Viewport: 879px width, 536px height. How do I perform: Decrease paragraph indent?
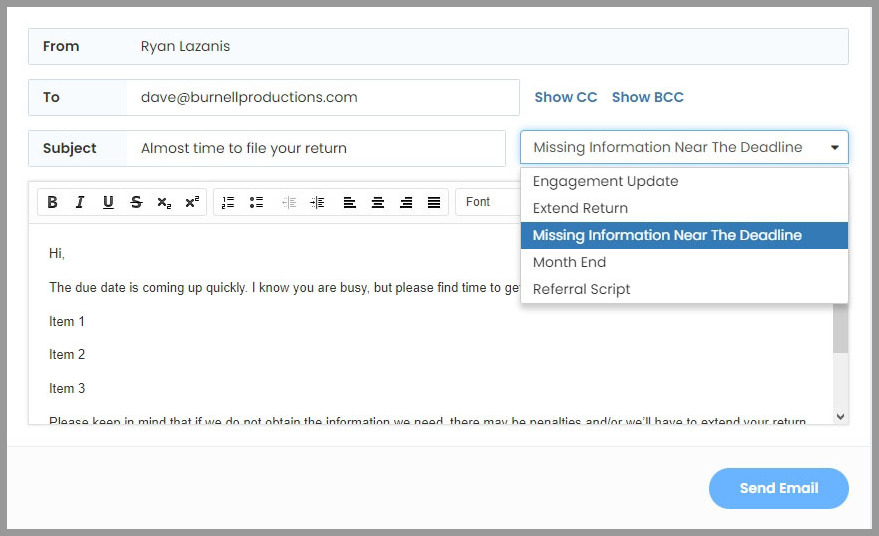[x=289, y=202]
